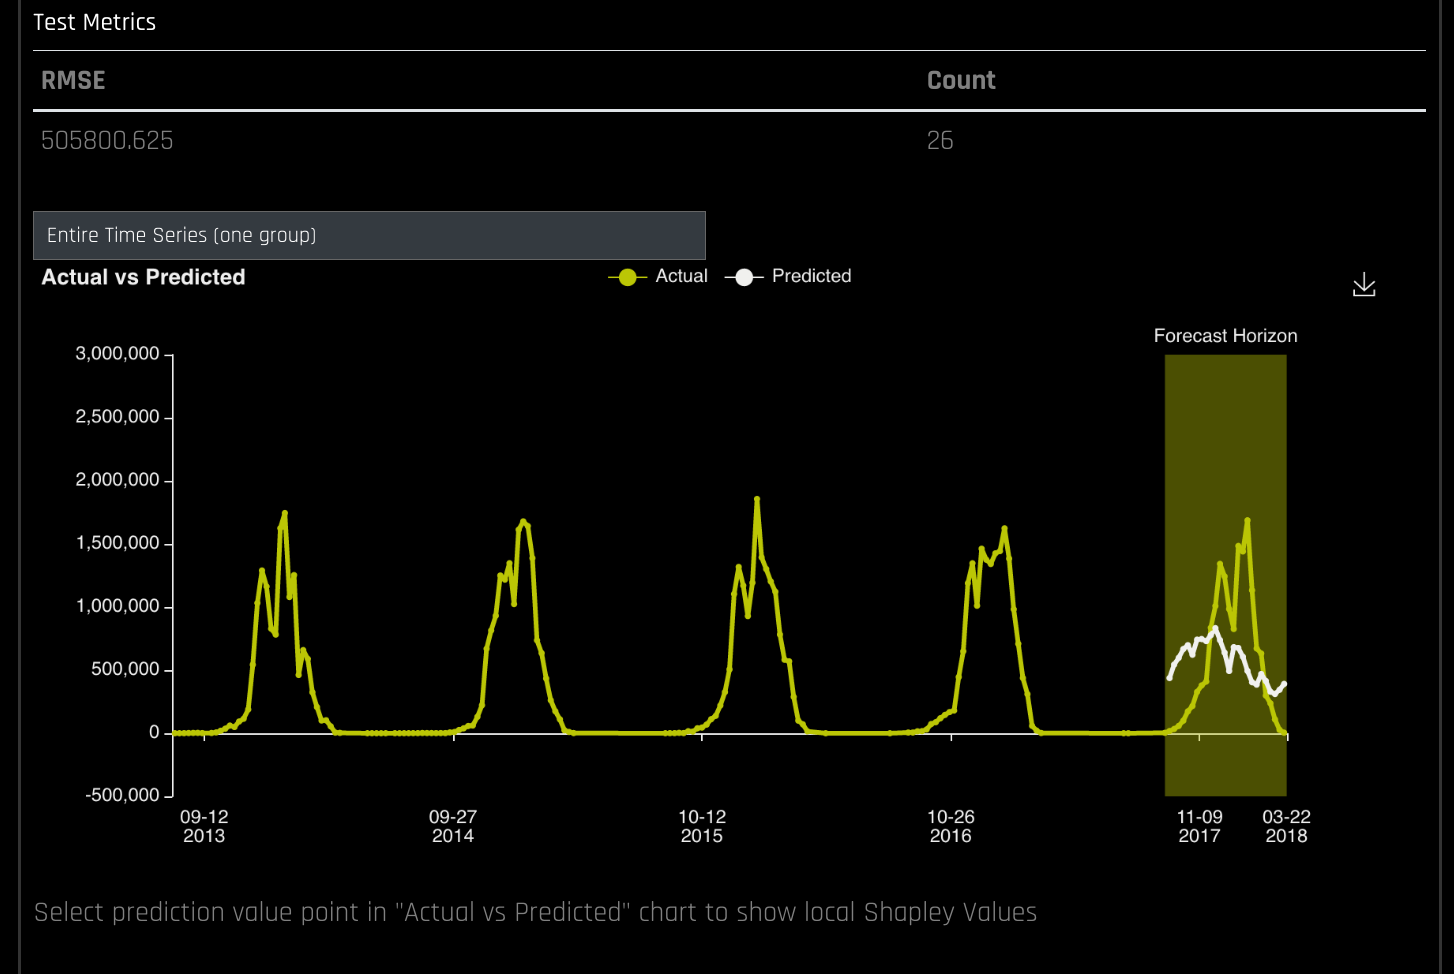Screen dimensions: 1454x974
Task: Click the Count column header
Action: click(960, 80)
